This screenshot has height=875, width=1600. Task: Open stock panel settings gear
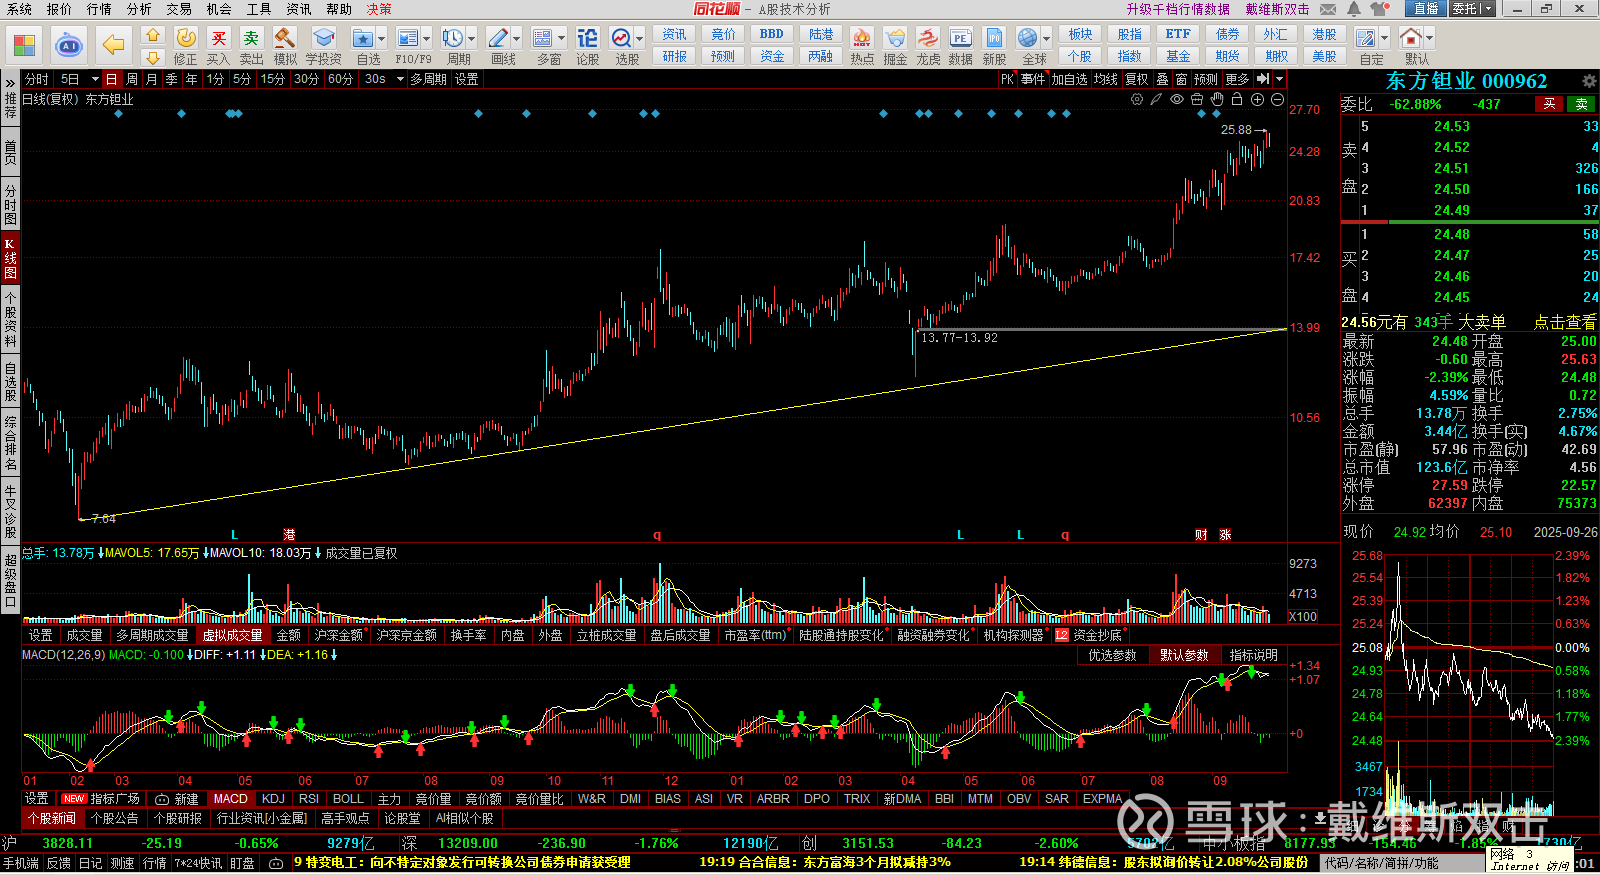[x=1589, y=81]
